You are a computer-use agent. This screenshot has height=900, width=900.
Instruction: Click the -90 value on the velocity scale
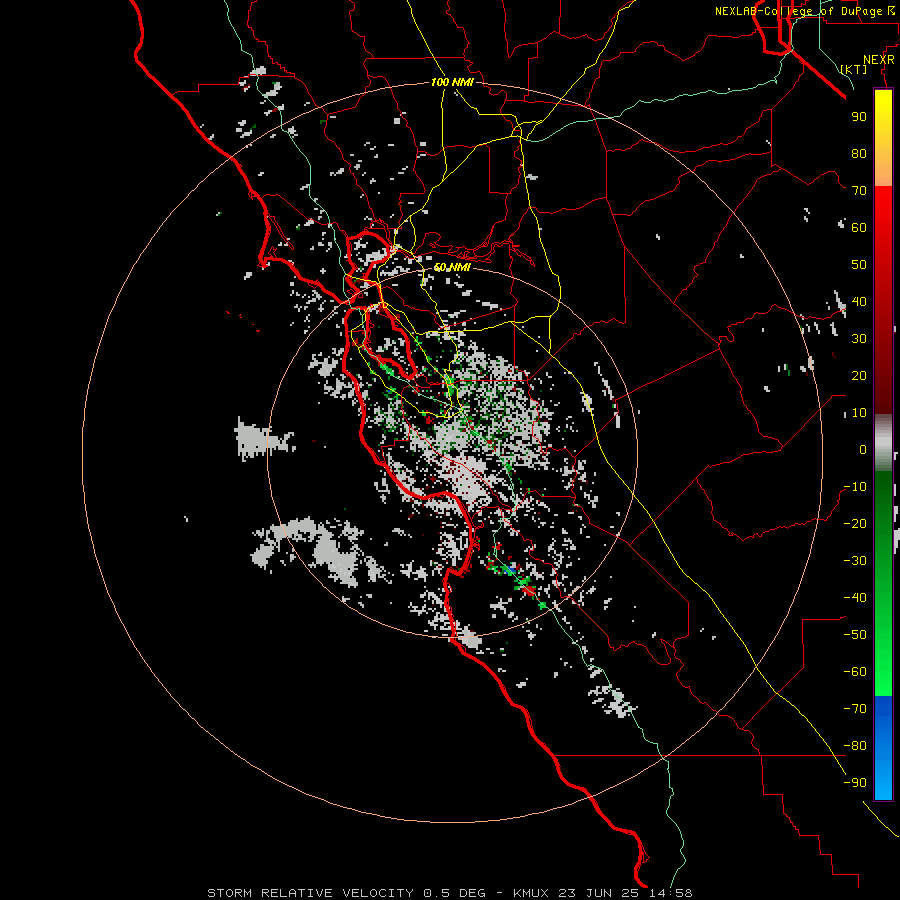855,783
